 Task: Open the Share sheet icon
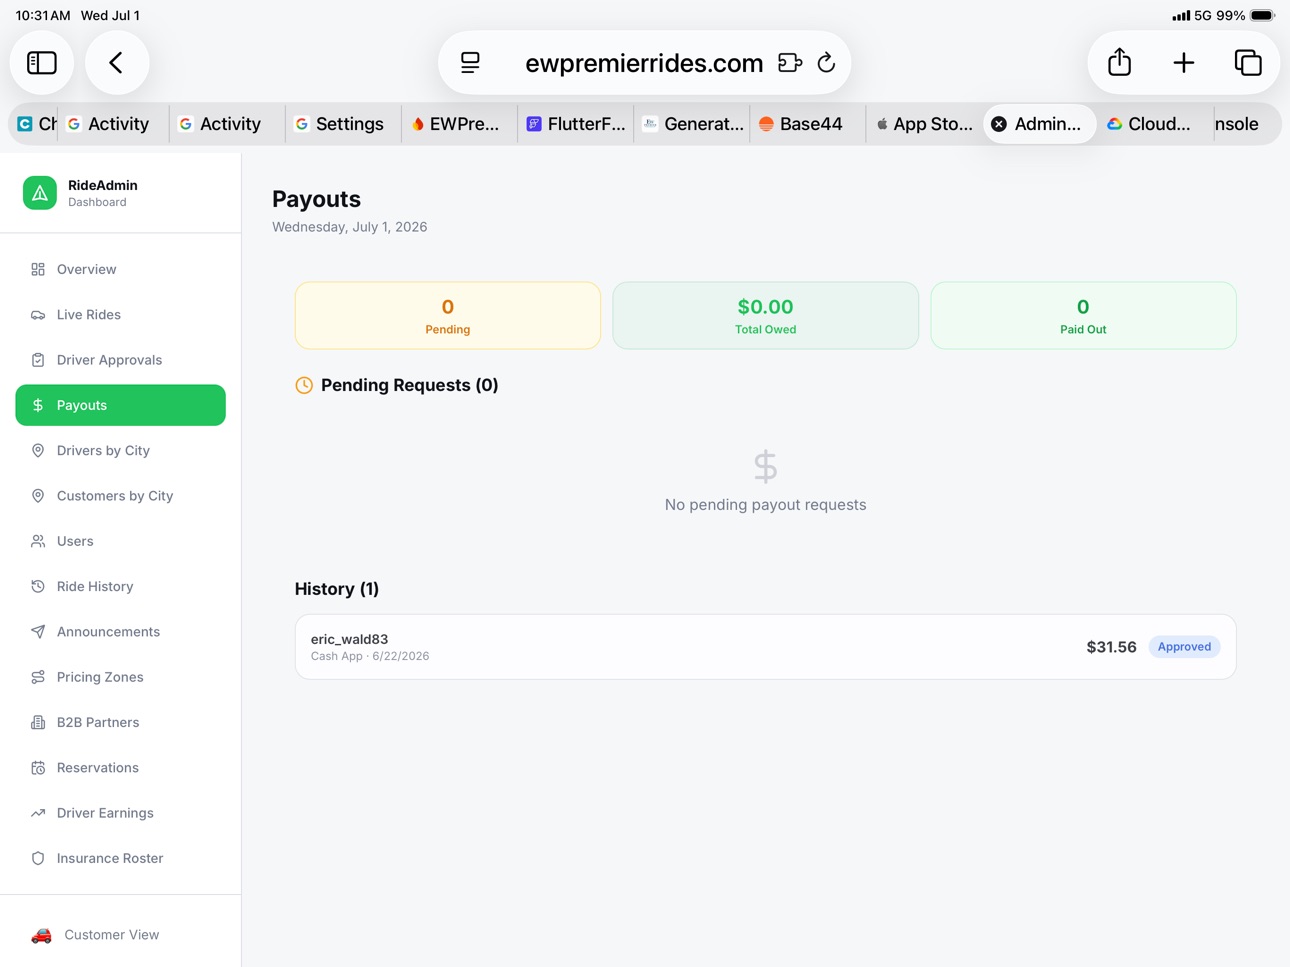coord(1120,63)
